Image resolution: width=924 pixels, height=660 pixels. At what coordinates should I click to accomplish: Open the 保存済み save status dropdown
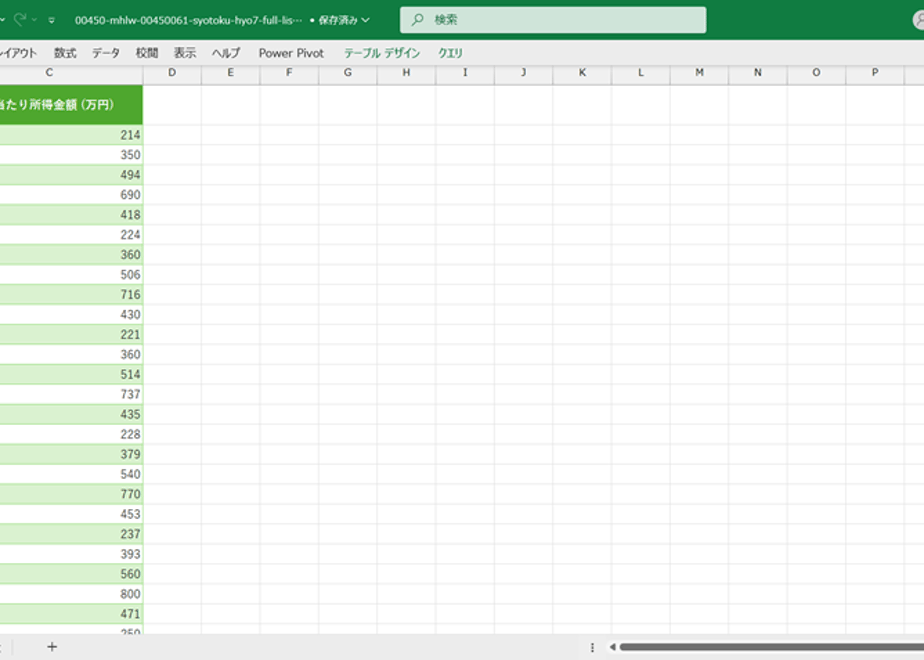coord(344,20)
